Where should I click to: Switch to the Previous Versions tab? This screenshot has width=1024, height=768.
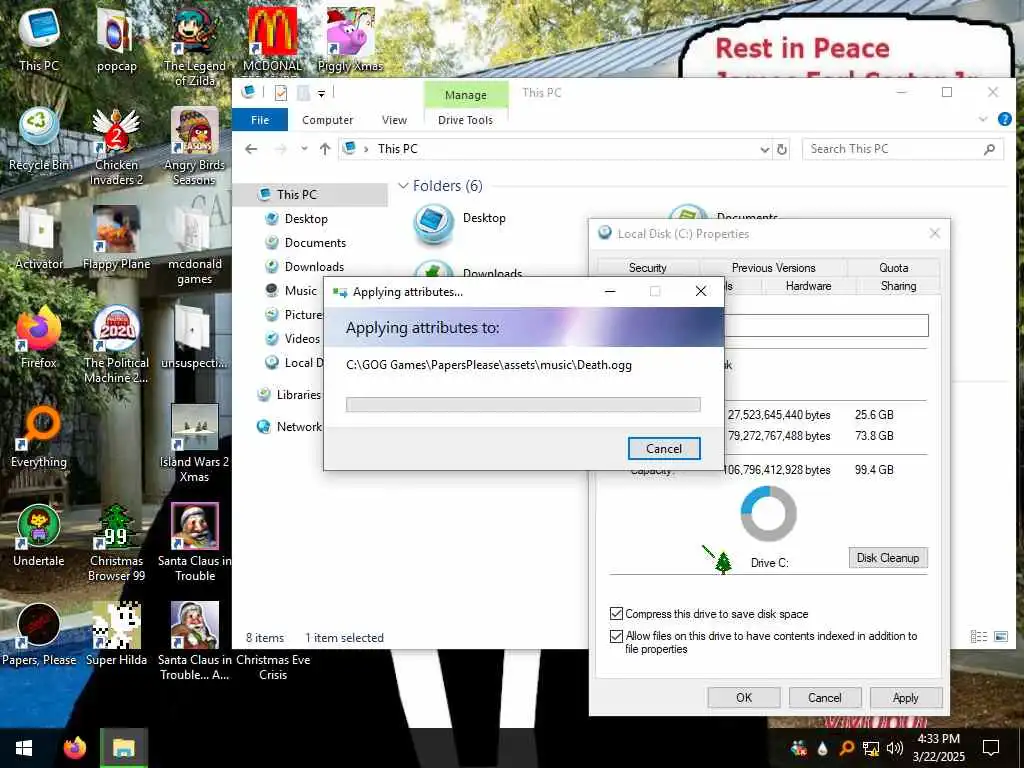click(x=773, y=268)
